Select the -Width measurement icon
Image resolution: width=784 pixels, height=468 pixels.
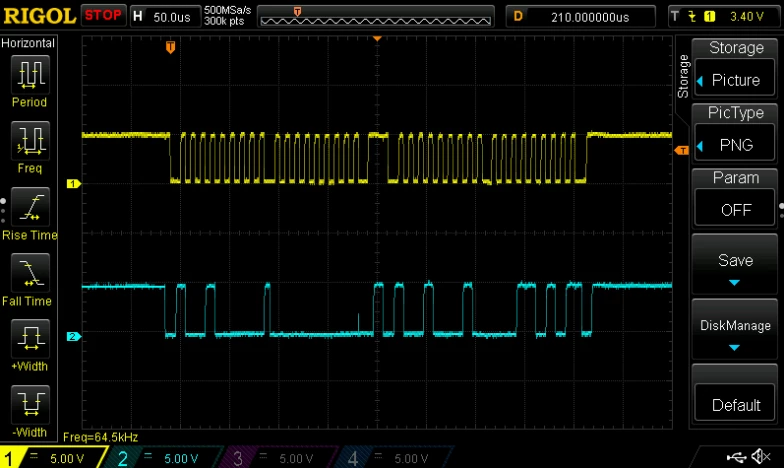coord(30,405)
